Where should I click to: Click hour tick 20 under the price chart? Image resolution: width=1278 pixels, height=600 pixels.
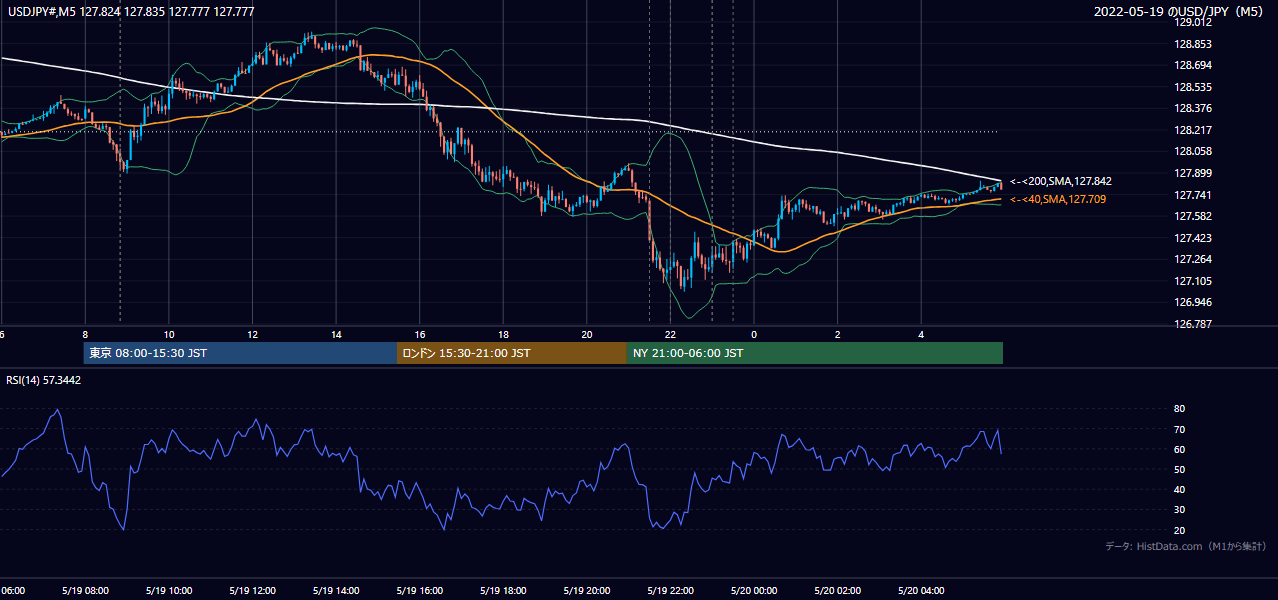[587, 334]
